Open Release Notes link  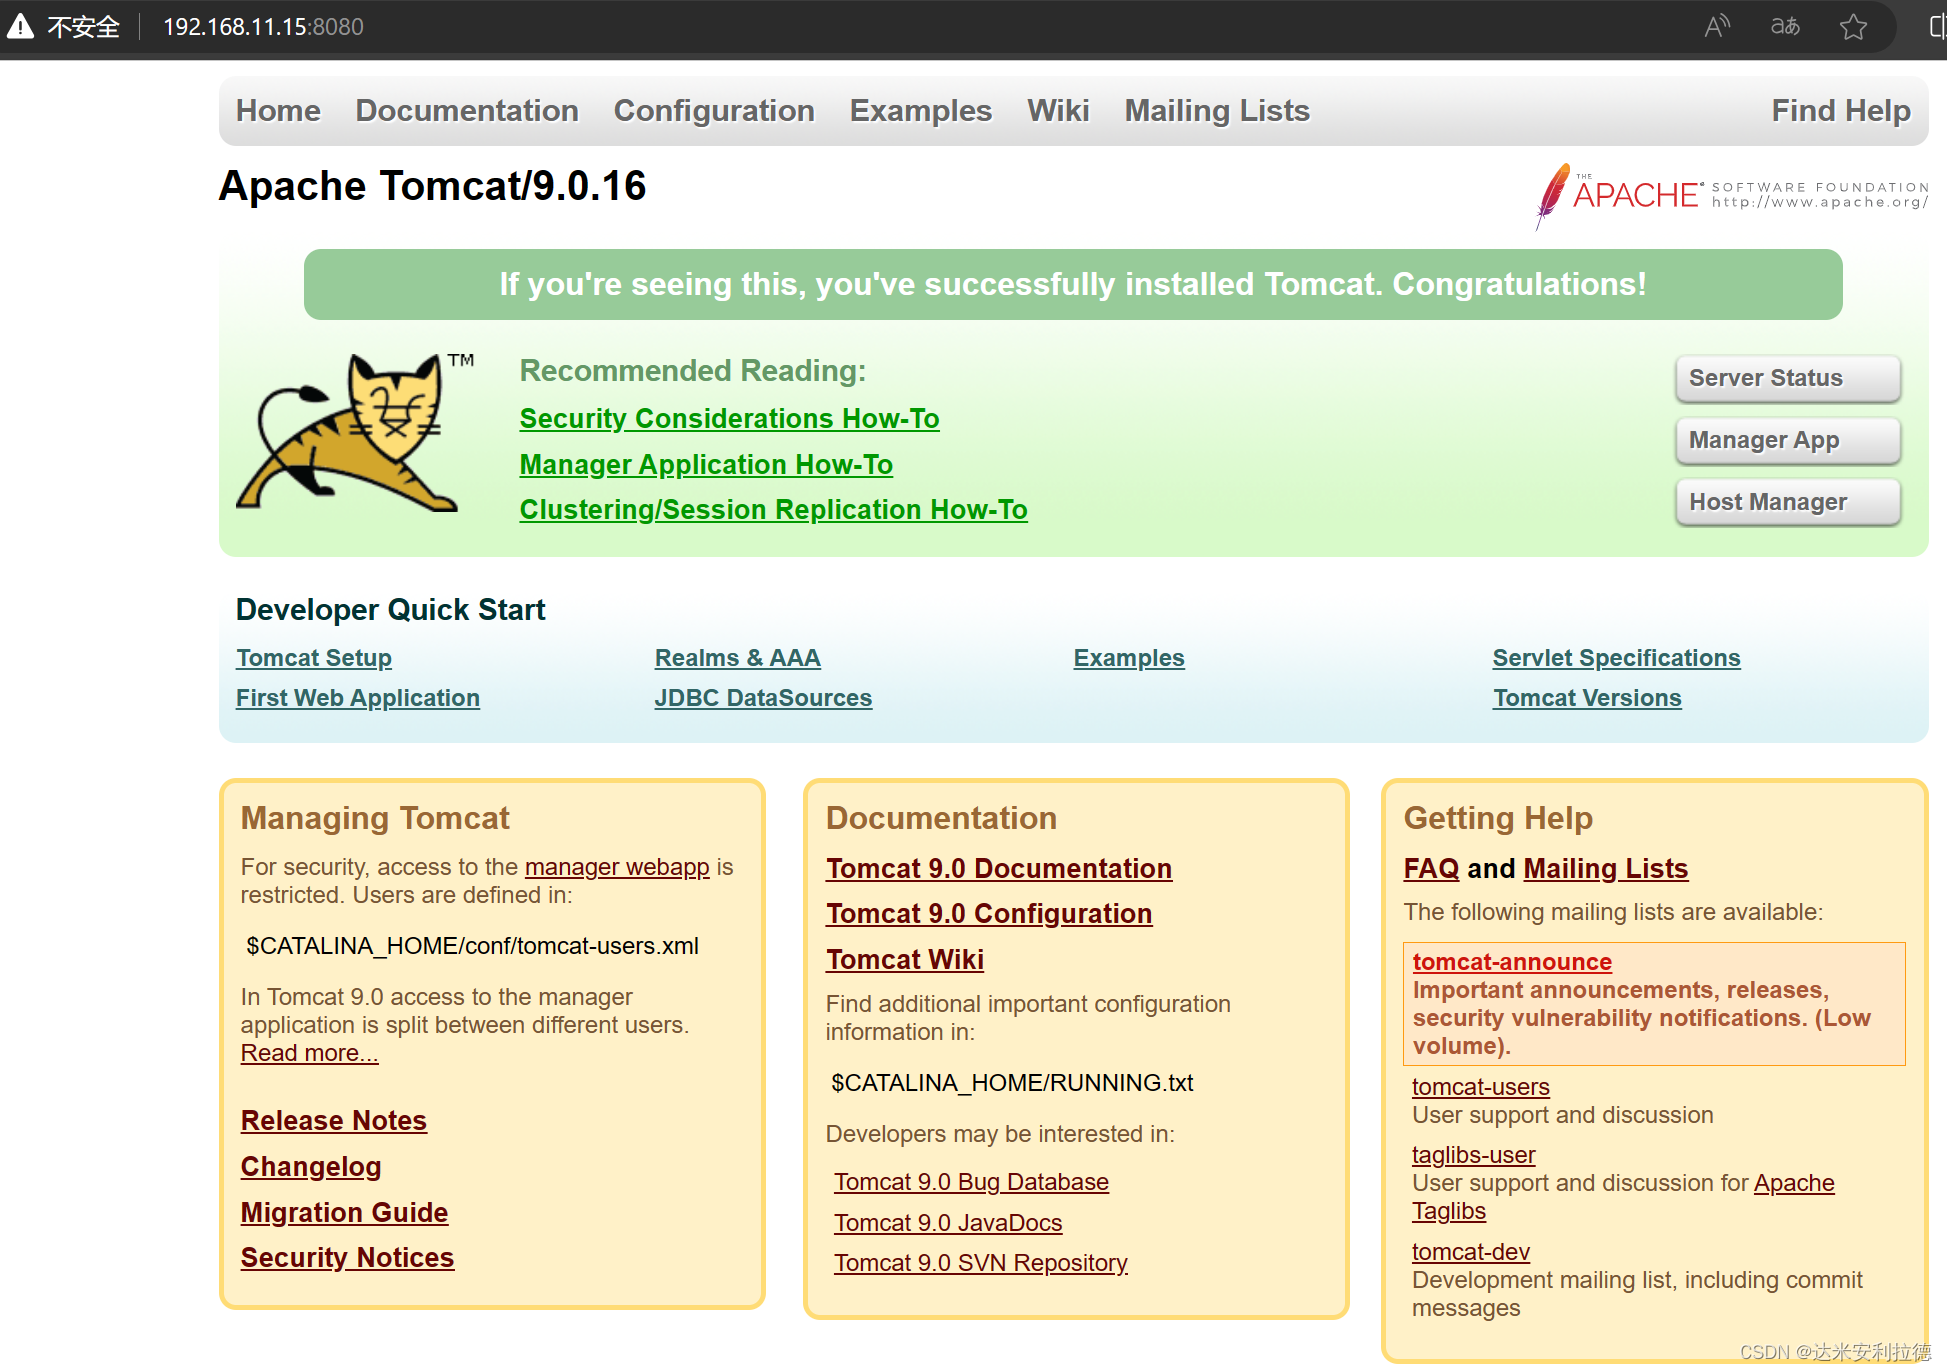coord(333,1121)
